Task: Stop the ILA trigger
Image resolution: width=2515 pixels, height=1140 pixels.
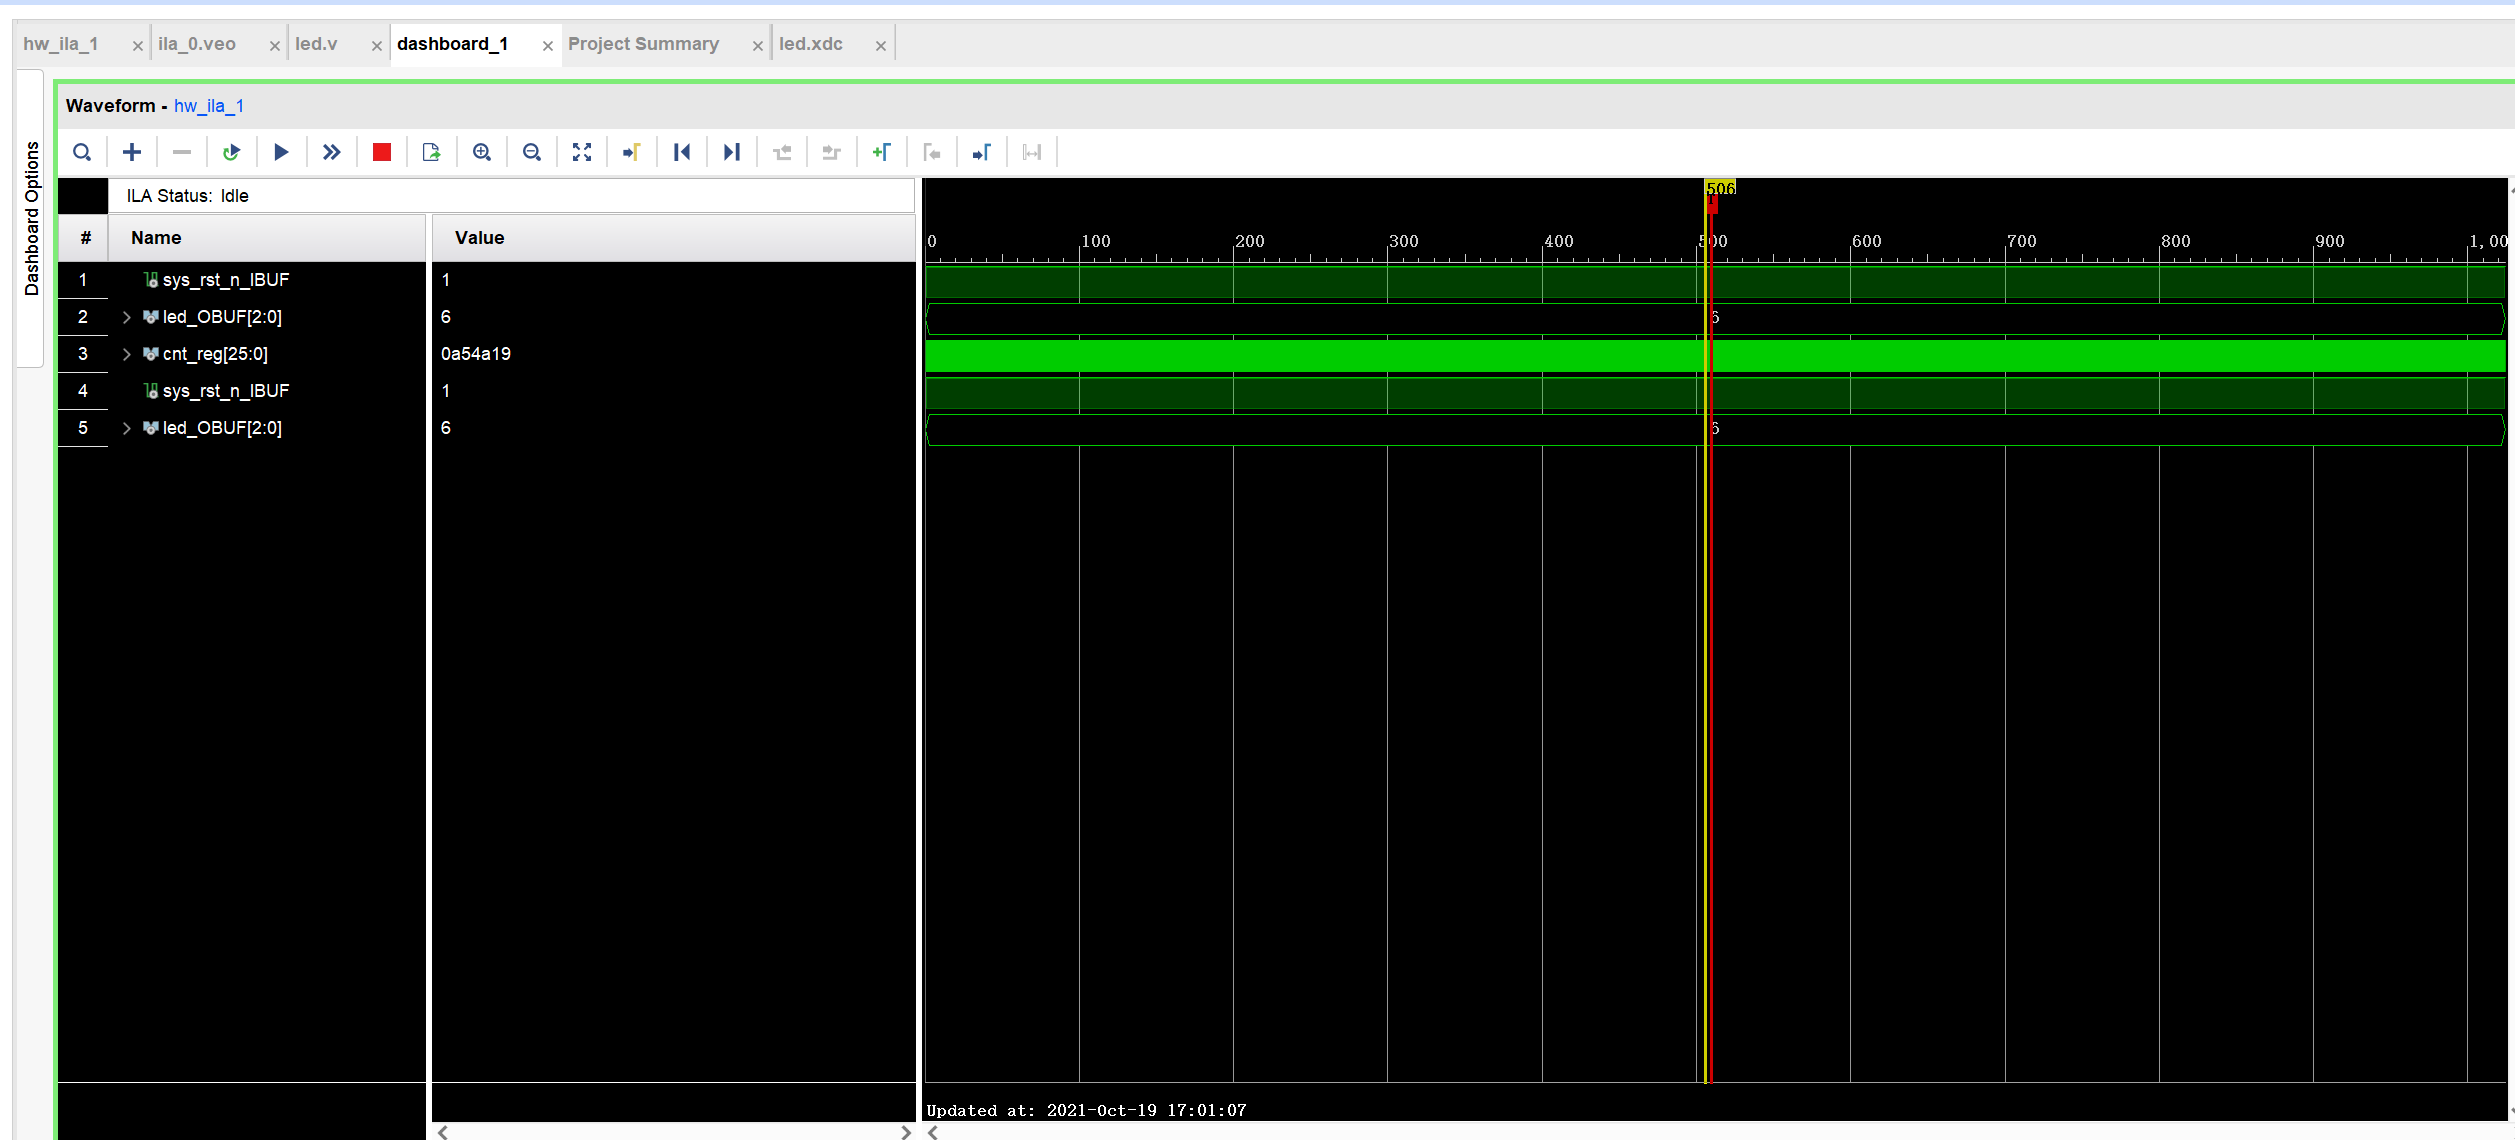Action: coord(381,152)
